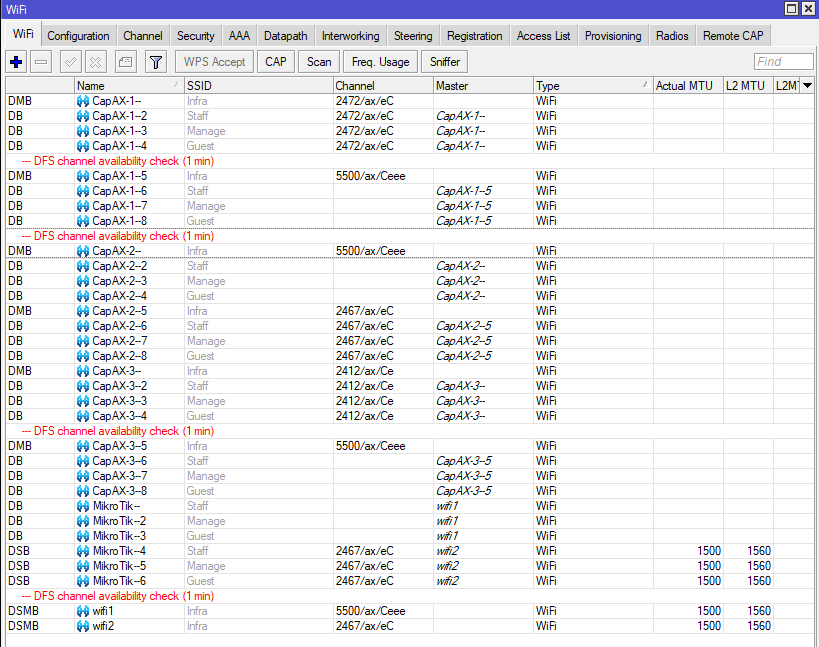819x647 pixels.
Task: Open the Steering tab
Action: [413, 36]
